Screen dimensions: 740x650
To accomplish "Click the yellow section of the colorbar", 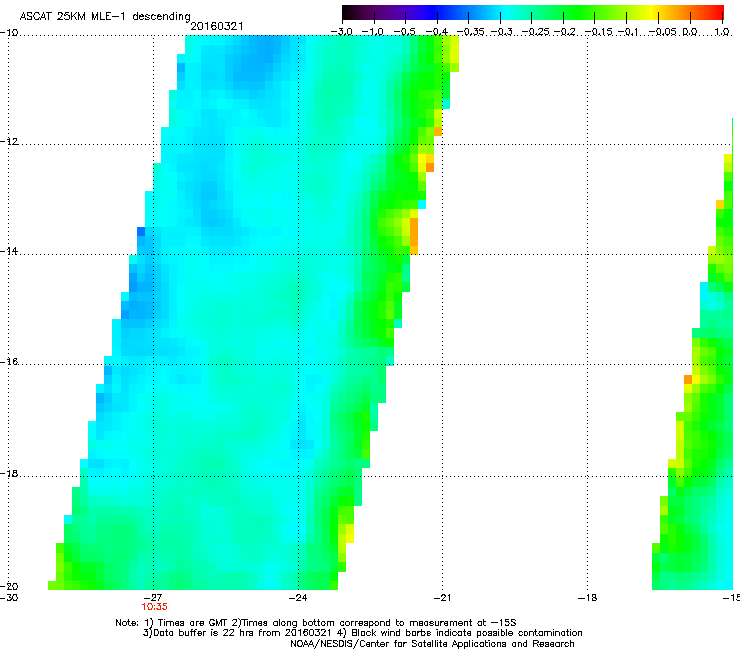I will click(x=650, y=12).
